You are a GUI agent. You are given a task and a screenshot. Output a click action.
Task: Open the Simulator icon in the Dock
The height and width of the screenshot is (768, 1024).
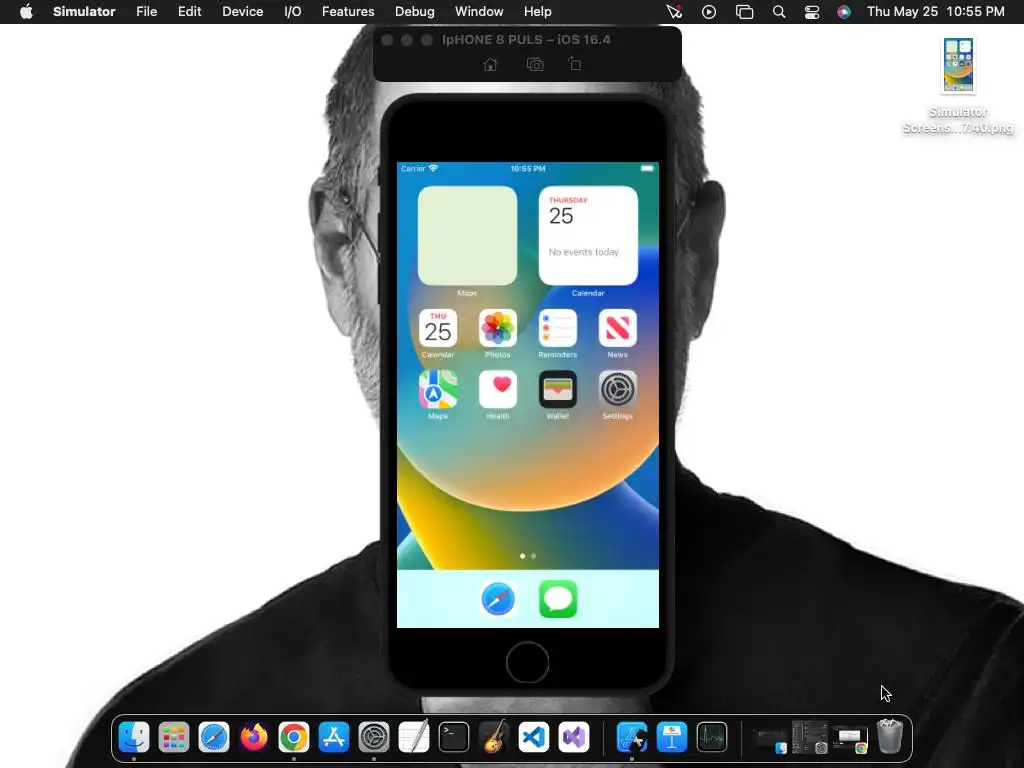632,737
